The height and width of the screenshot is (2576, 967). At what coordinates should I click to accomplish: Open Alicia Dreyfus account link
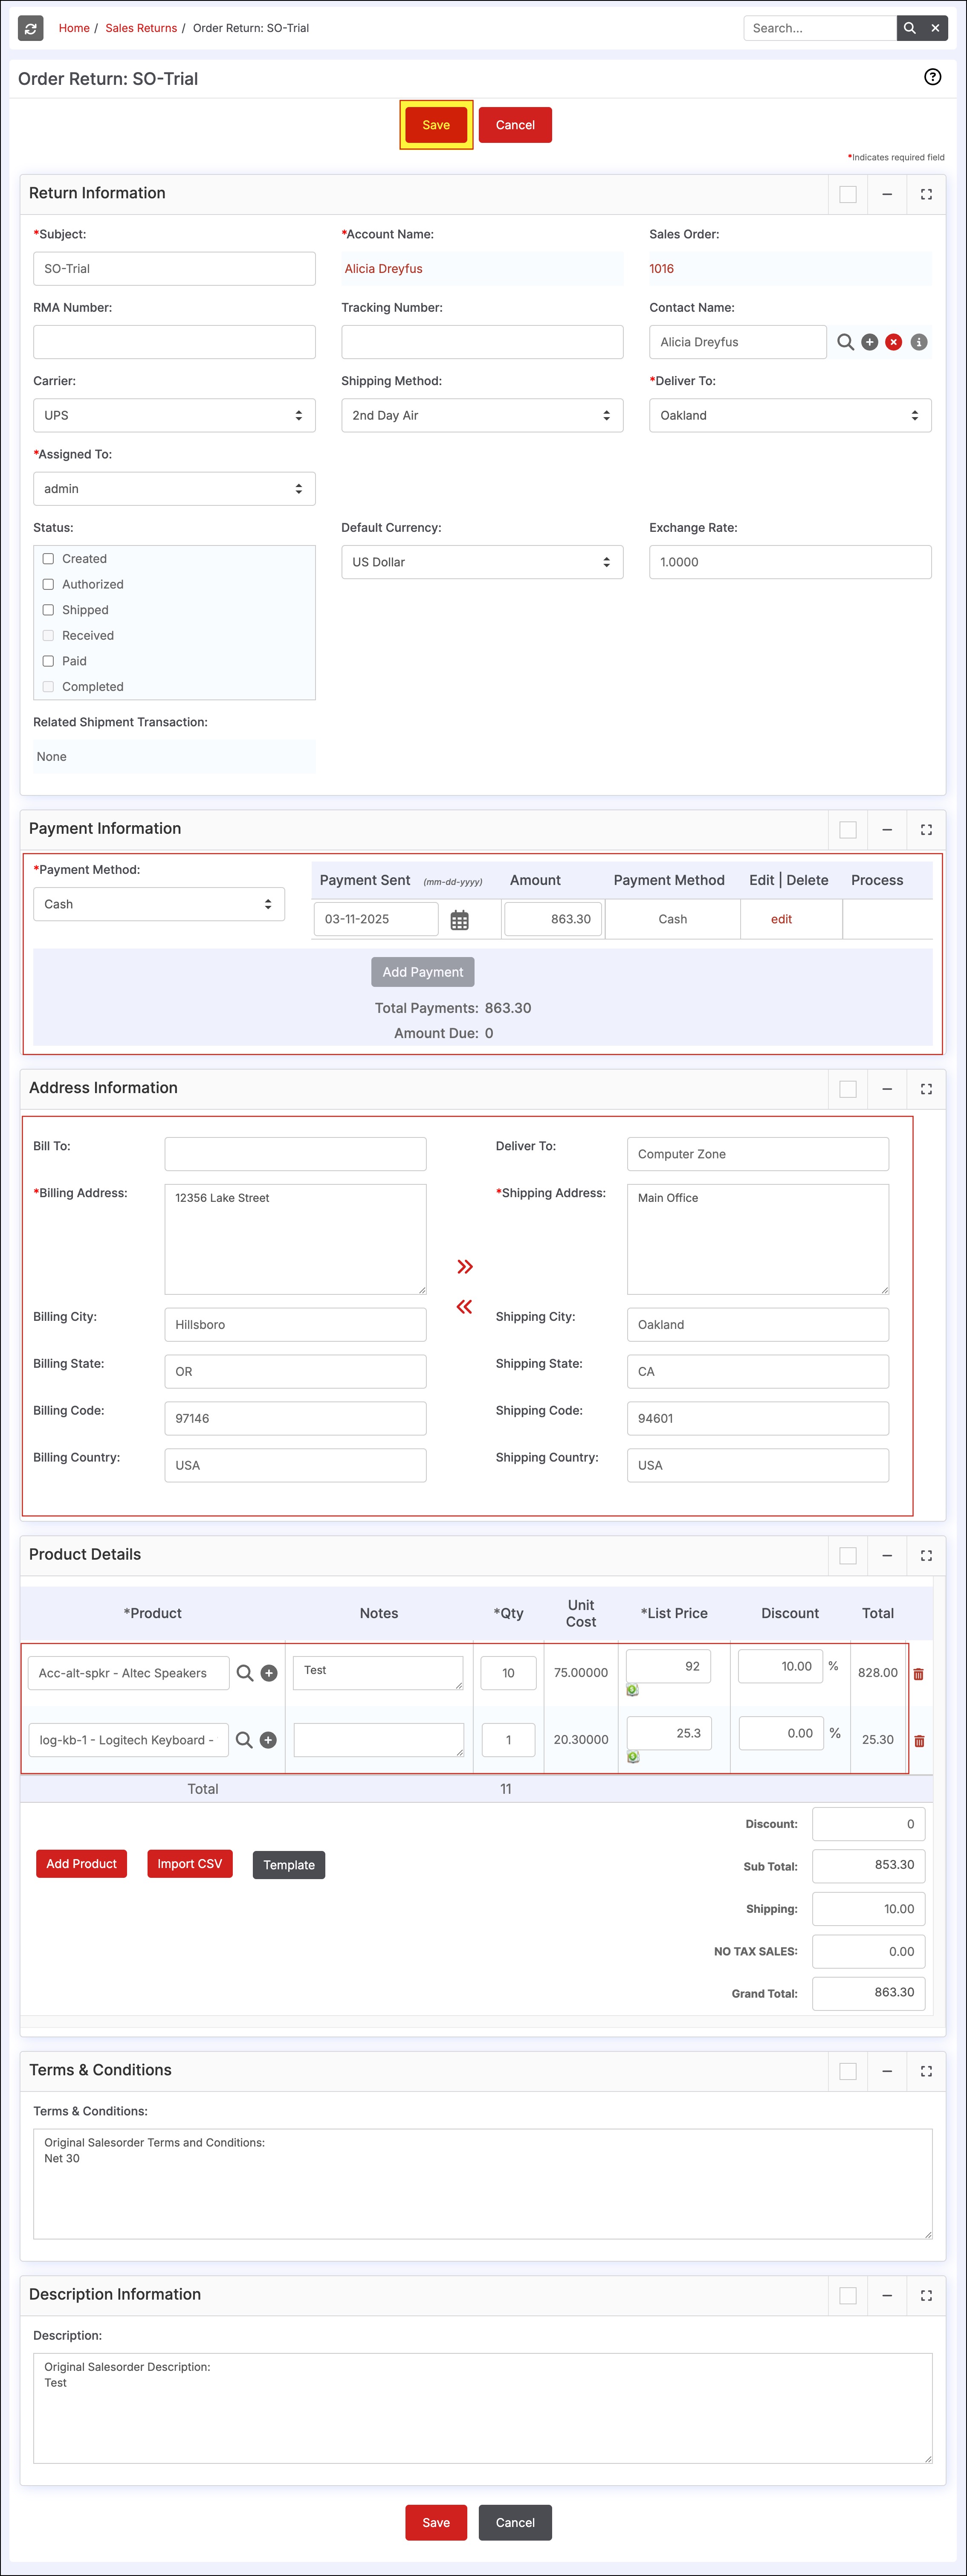click(x=384, y=269)
